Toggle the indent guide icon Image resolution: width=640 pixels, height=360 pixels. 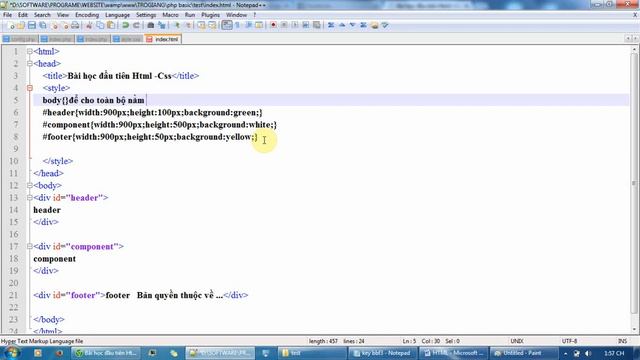(x=248, y=25)
